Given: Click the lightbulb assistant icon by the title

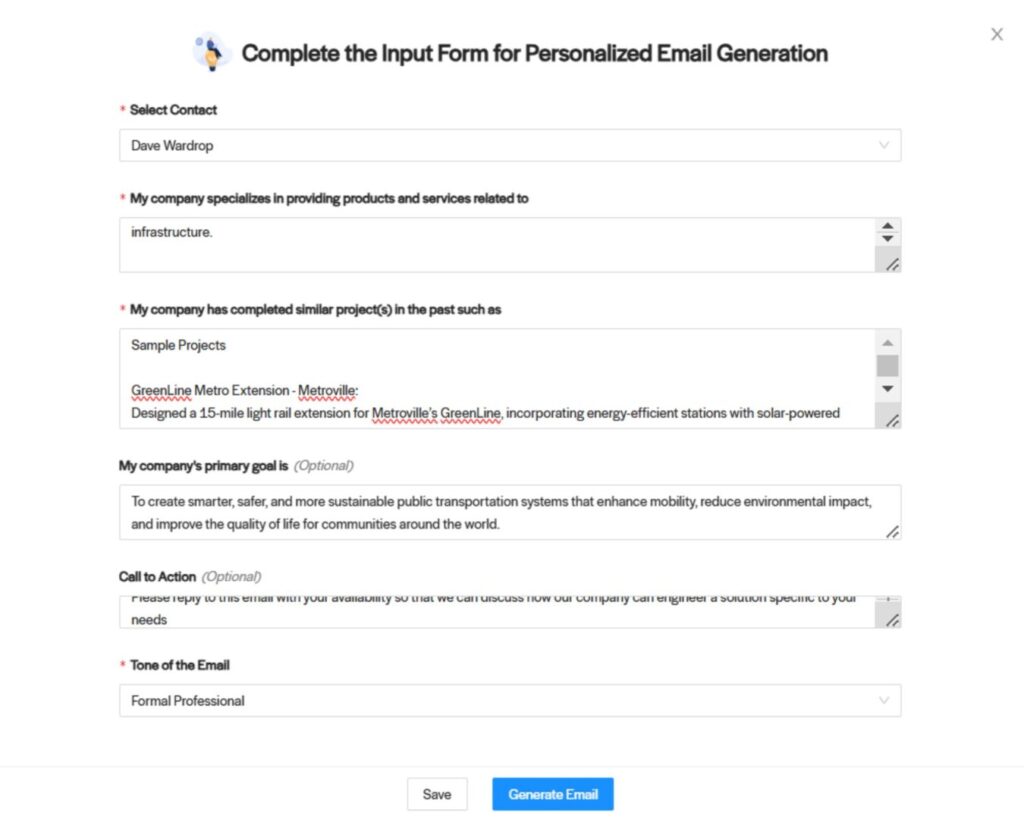Looking at the screenshot, I should click(211, 51).
